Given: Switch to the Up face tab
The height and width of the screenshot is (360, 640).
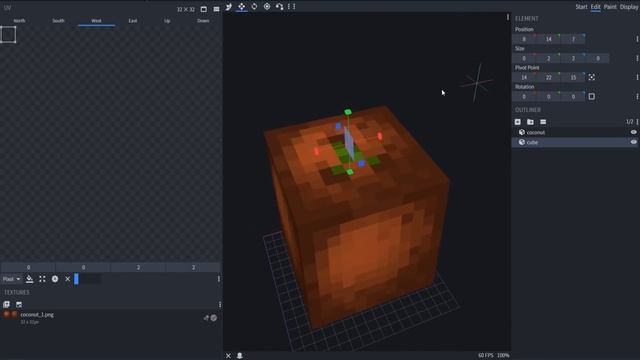Looking at the screenshot, I should pyautogui.click(x=167, y=21).
